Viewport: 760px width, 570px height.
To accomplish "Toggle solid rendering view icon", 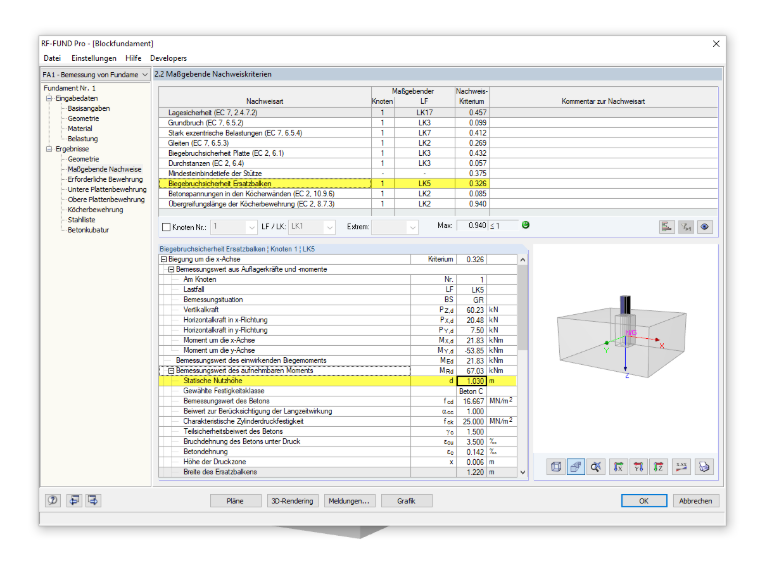I will coord(575,467).
